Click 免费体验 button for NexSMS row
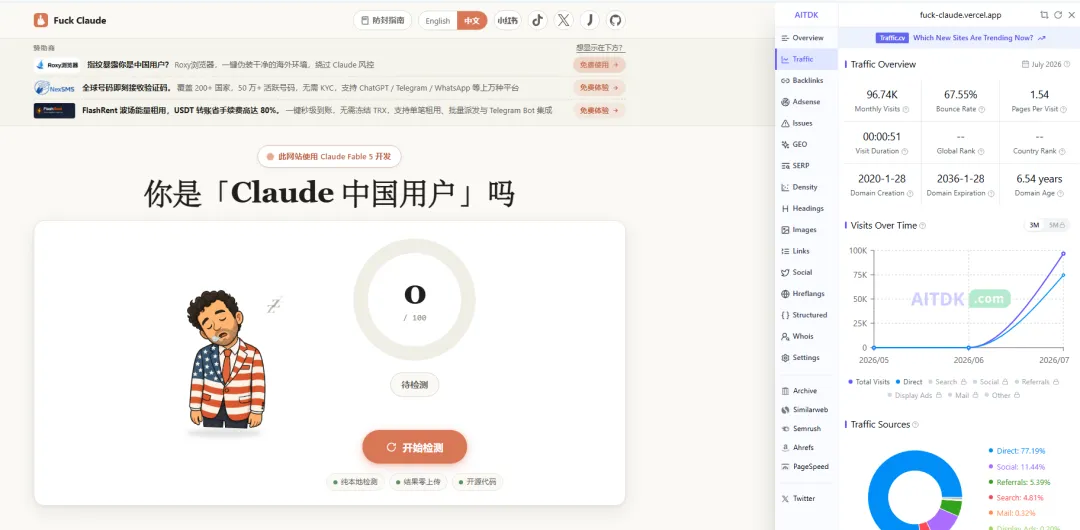1080x530 pixels. [x=599, y=88]
